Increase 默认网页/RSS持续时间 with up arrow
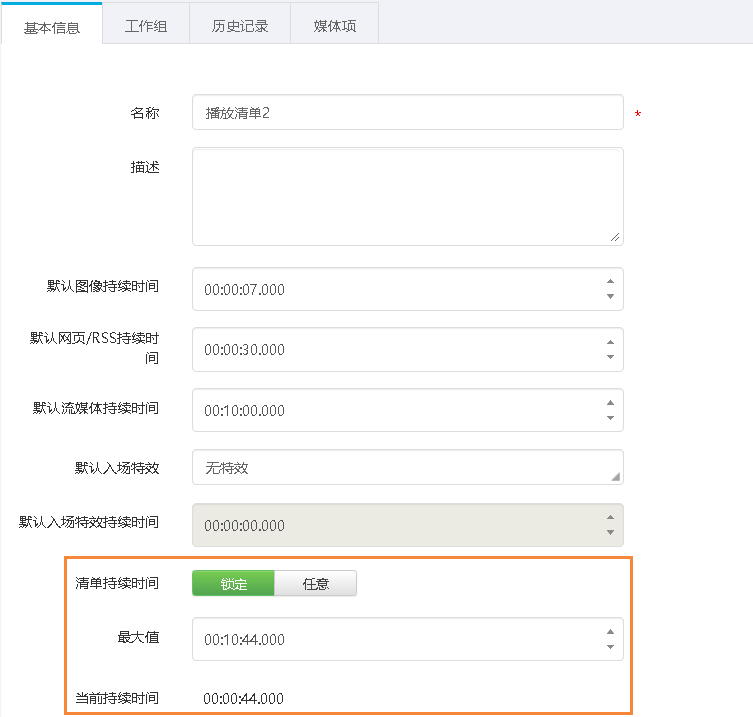 pos(610,342)
